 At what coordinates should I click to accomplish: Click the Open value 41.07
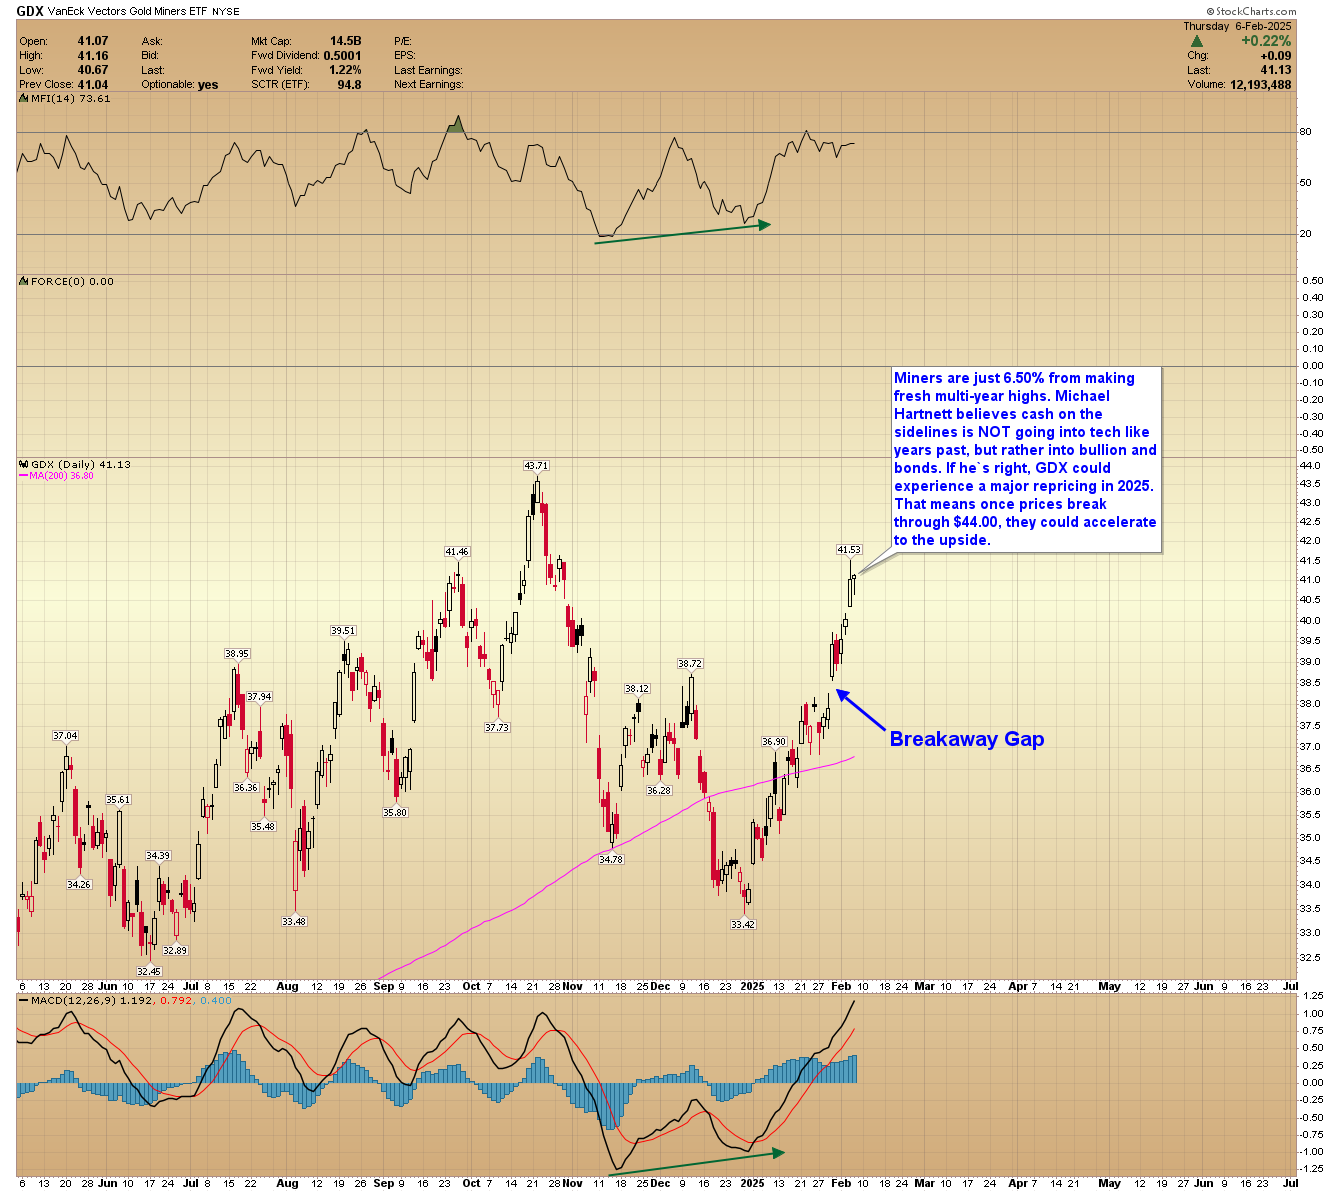(93, 41)
